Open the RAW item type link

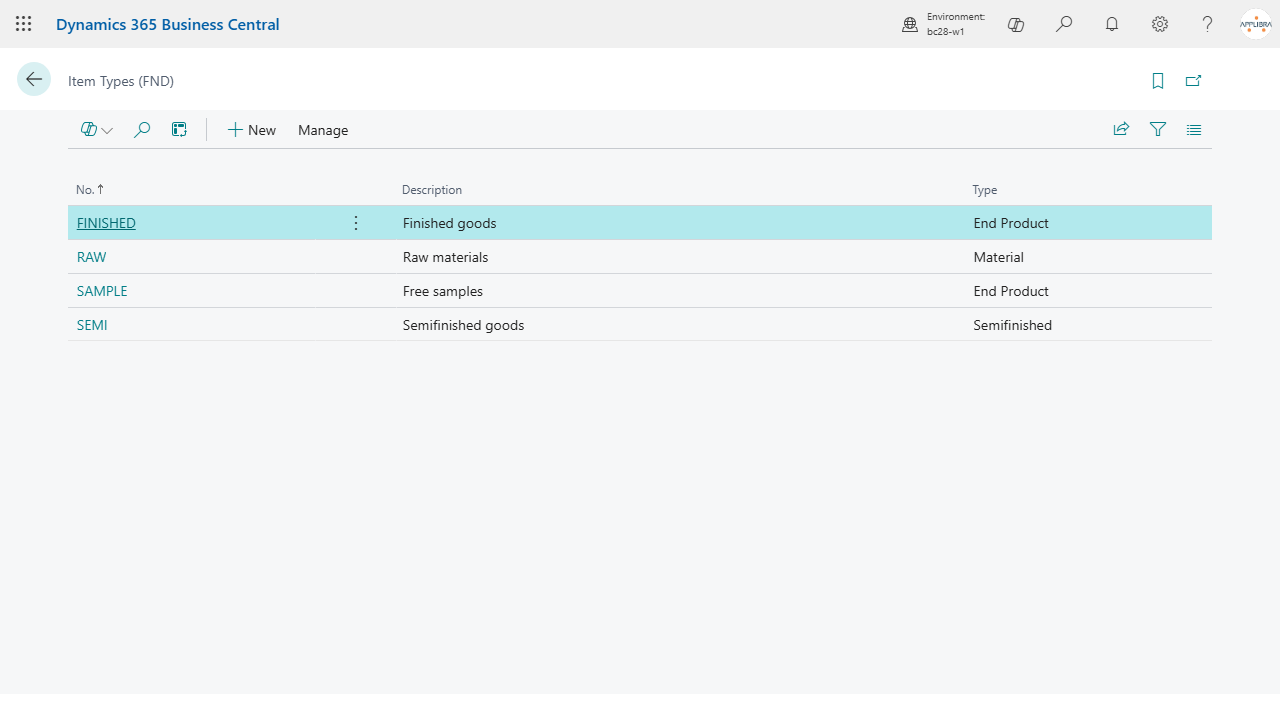91,257
